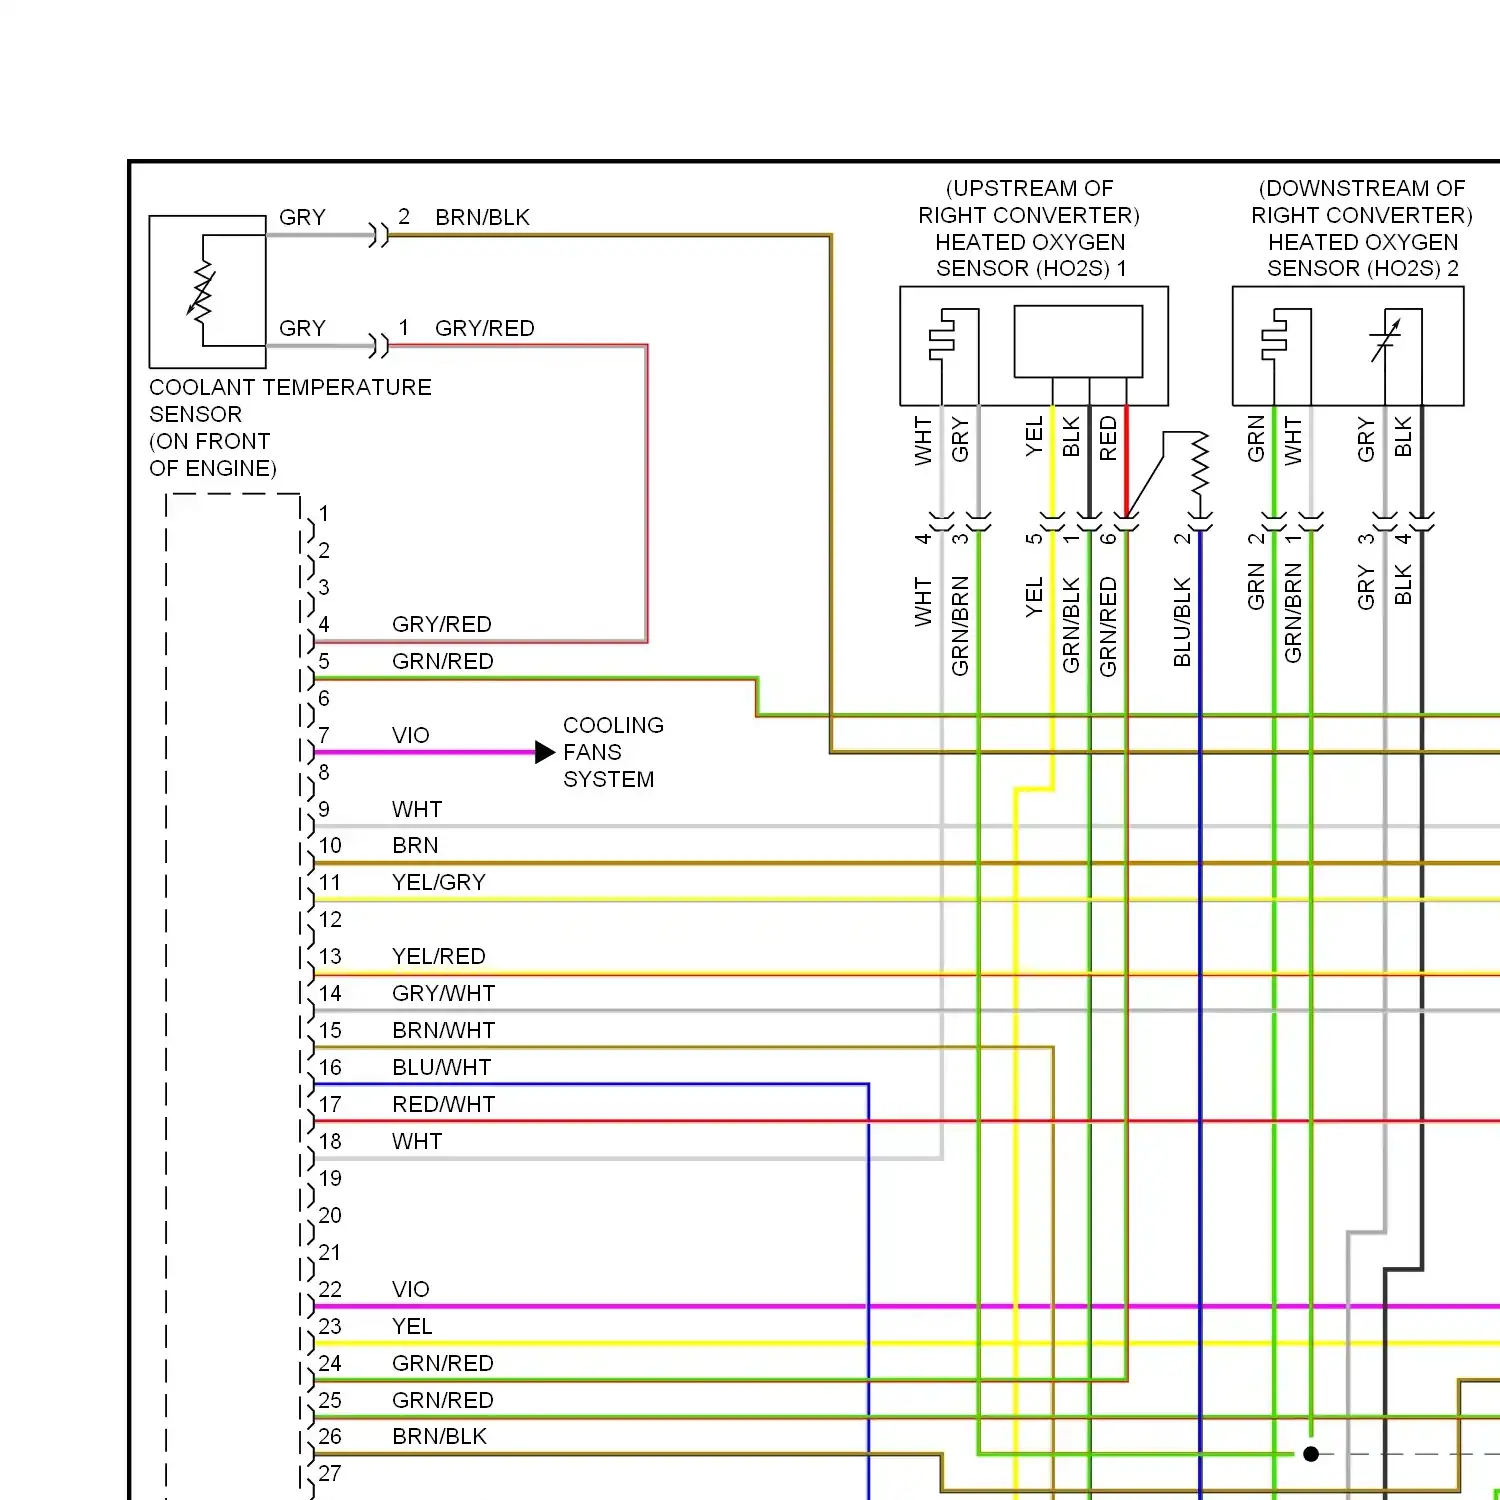Viewport: 1500px width, 1500px height.
Task: Click the BRN/BLK label at pin 26
Action: tap(439, 1436)
